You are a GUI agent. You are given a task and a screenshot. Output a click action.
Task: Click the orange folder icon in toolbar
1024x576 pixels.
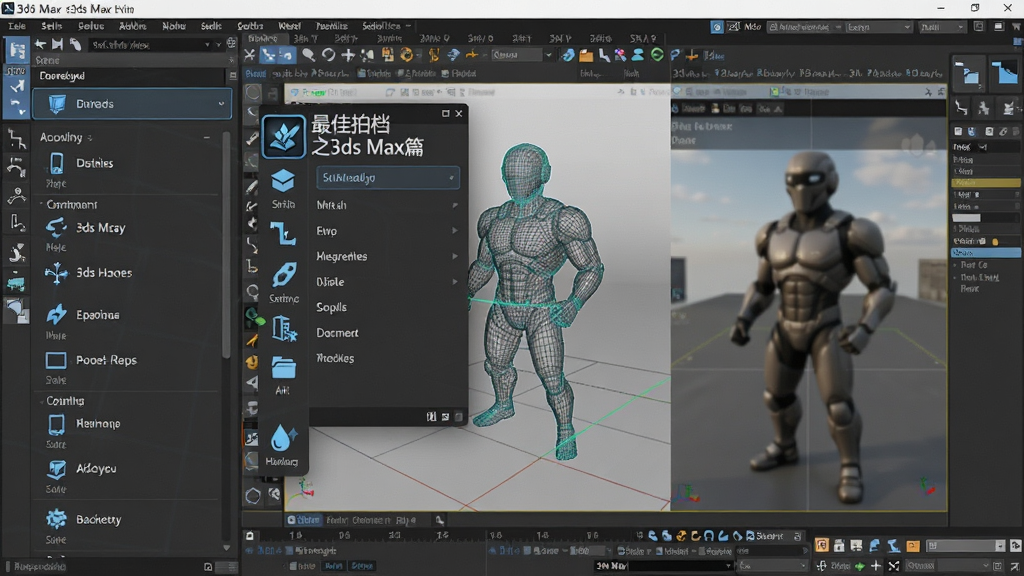point(586,56)
